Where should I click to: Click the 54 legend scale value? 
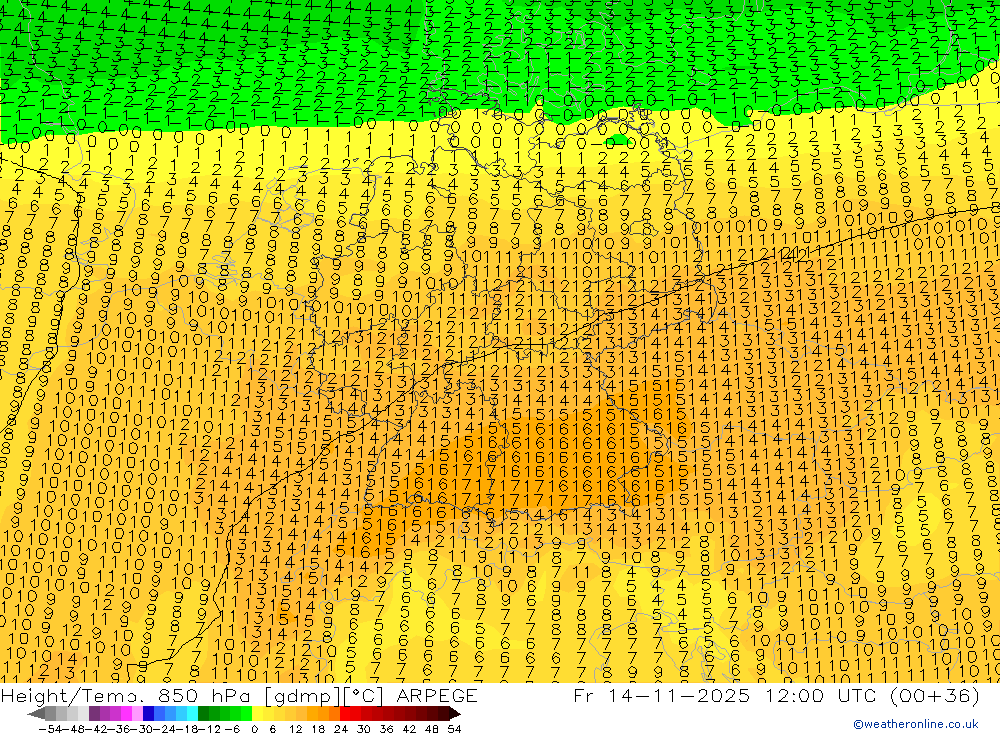454,729
